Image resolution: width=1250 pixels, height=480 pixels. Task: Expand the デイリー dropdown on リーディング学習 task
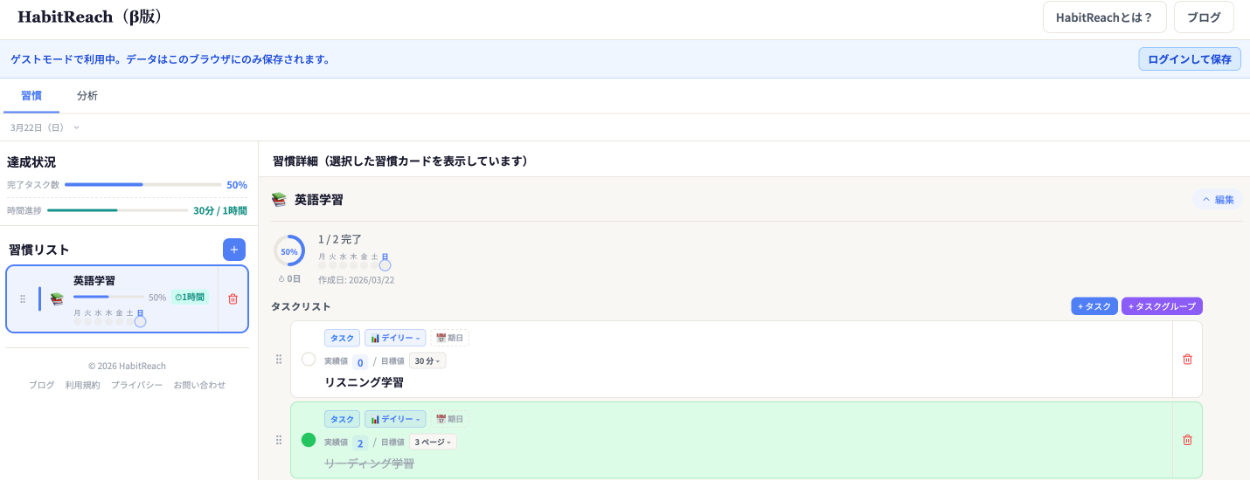coord(395,419)
